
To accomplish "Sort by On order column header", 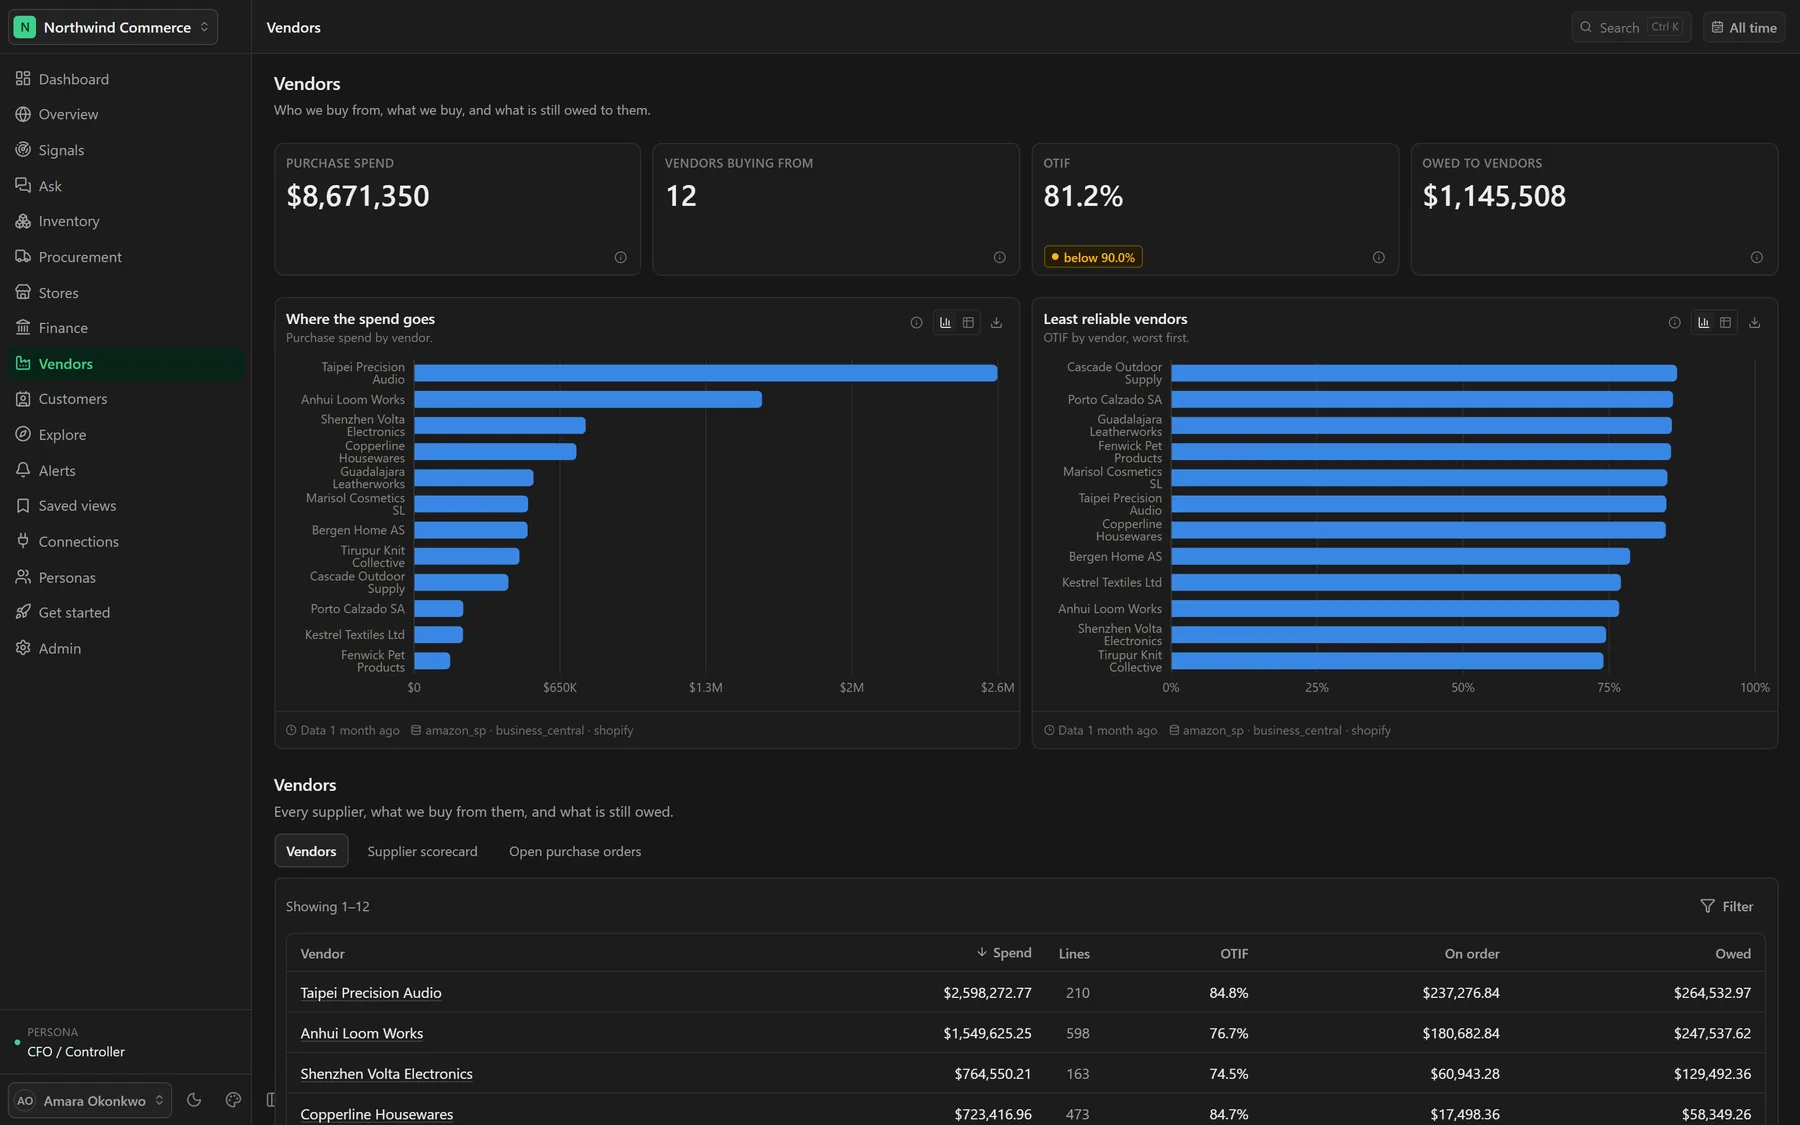I will tap(1472, 953).
